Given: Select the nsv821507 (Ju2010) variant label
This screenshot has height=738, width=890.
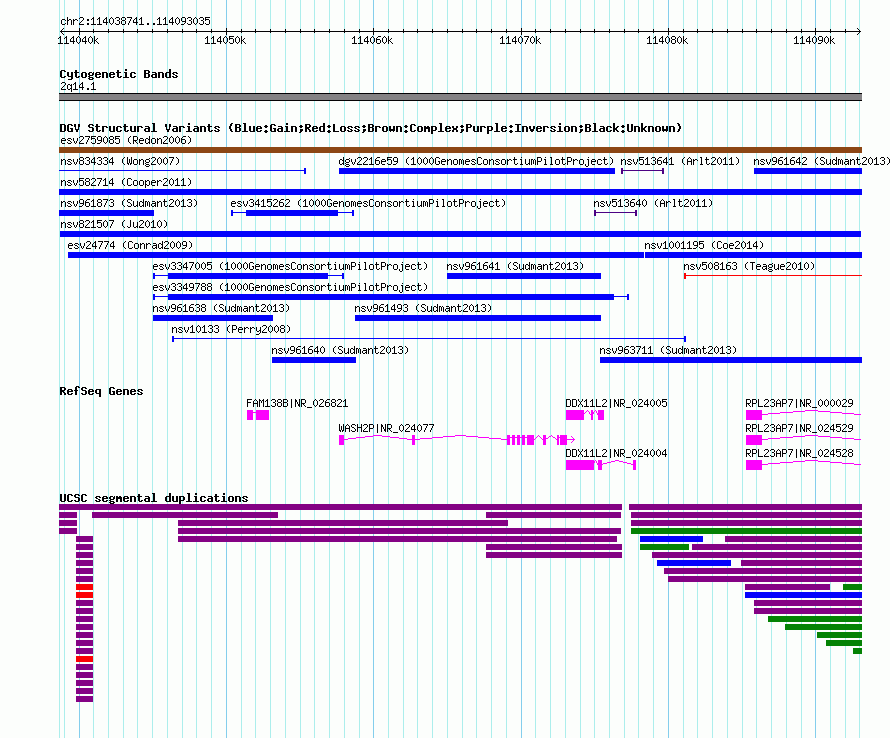Looking at the screenshot, I should click(x=114, y=224).
